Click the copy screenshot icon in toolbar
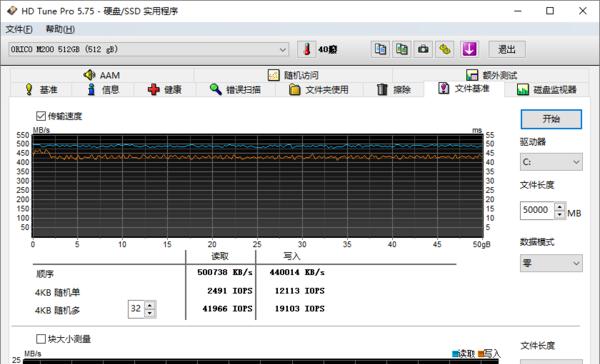Screen dimensions: 600x364 (x=402, y=49)
